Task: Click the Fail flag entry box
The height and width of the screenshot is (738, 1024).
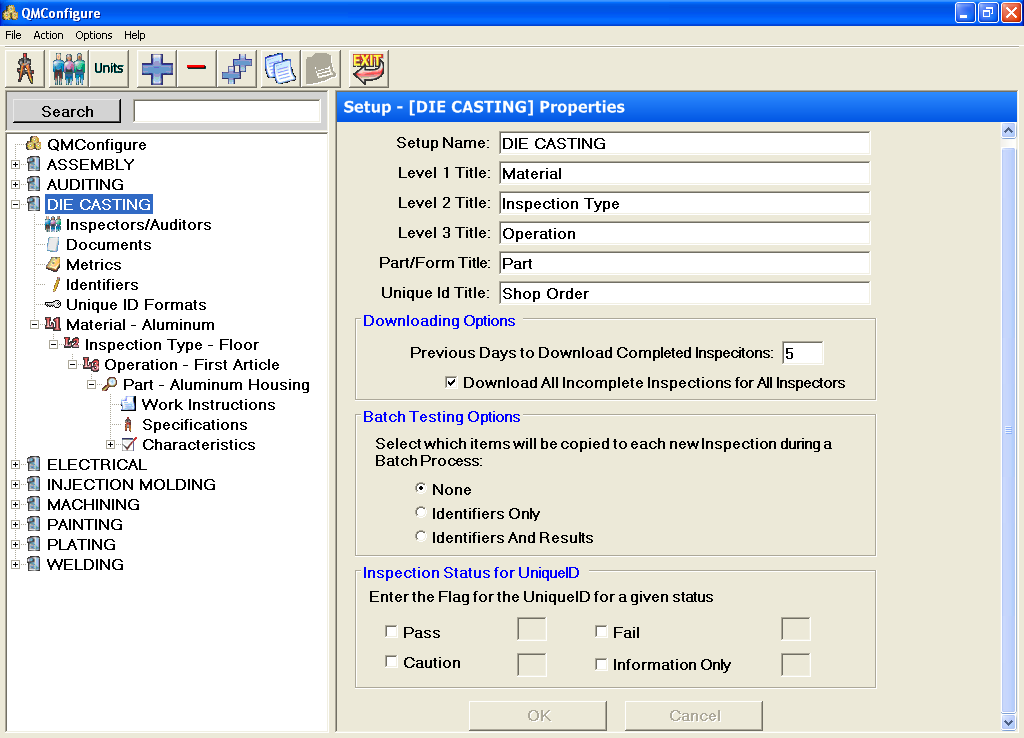Action: tap(795, 630)
